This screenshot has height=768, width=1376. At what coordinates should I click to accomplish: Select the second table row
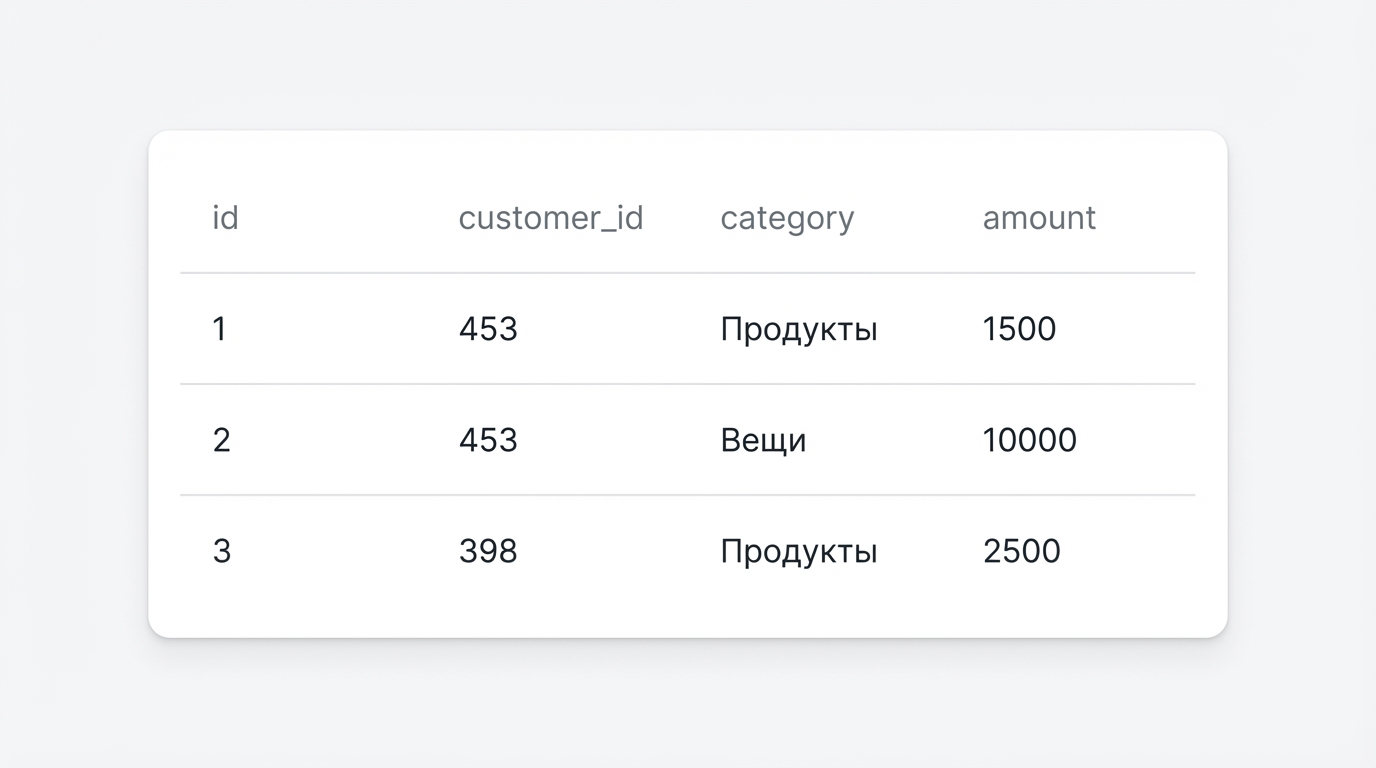coord(687,440)
